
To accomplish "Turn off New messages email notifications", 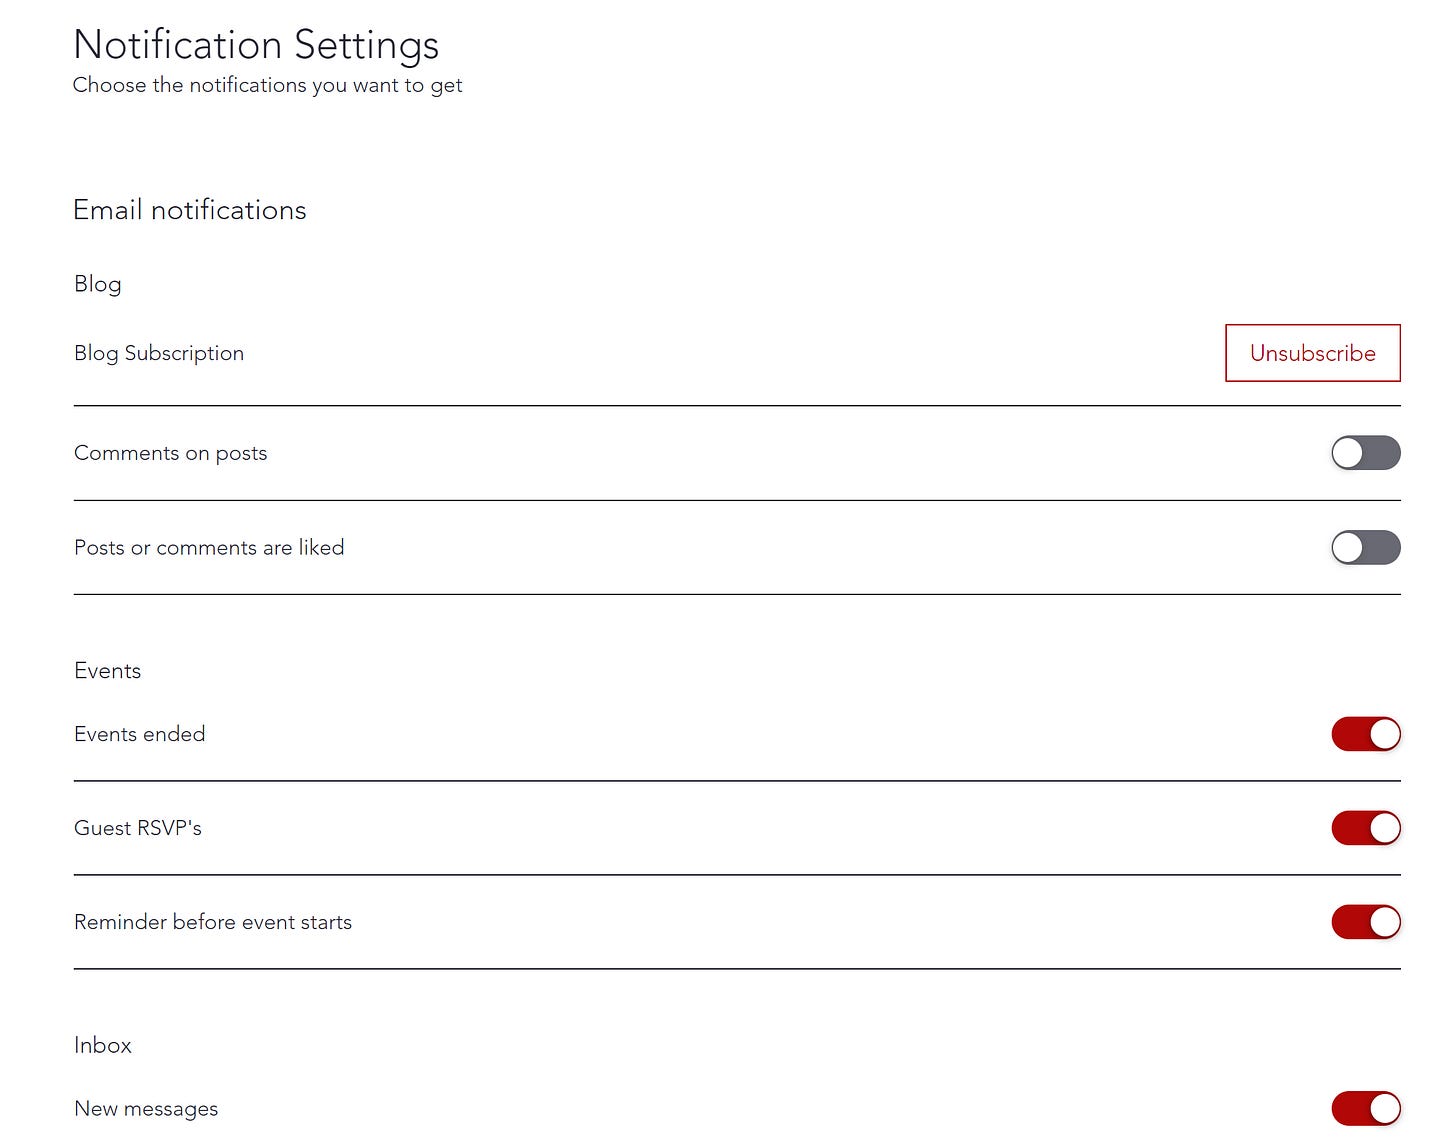I will 1365,1108.
